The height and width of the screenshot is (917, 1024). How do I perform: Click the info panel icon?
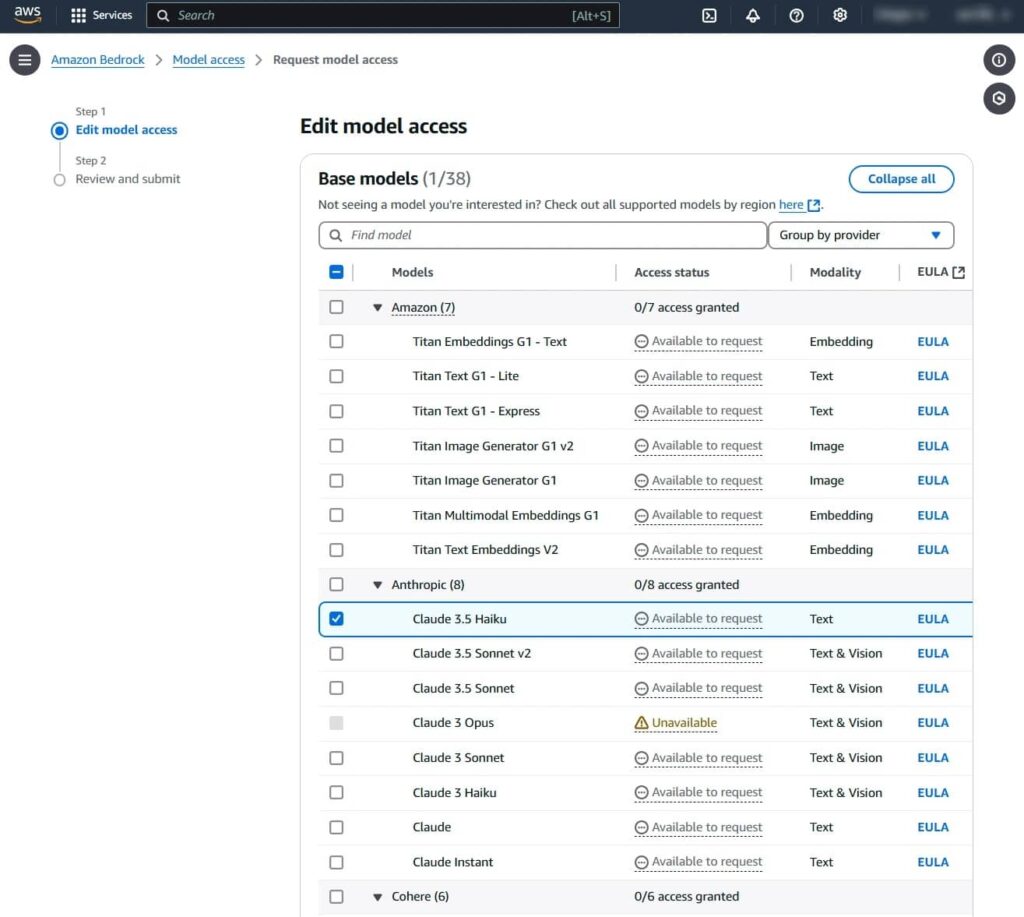(x=998, y=60)
